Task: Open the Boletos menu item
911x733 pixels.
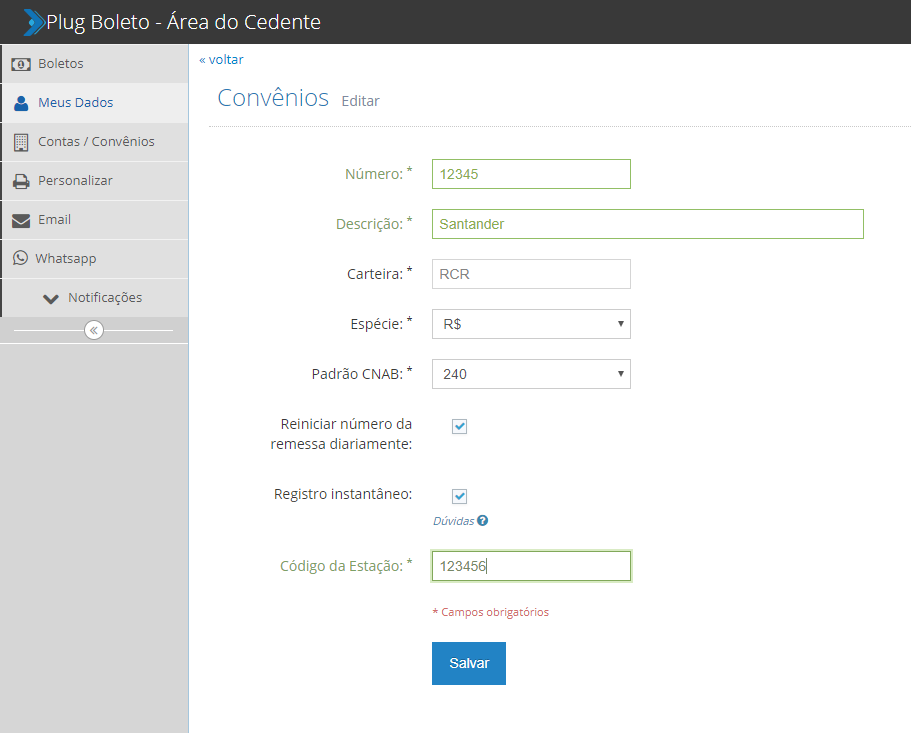Action: click(x=95, y=63)
